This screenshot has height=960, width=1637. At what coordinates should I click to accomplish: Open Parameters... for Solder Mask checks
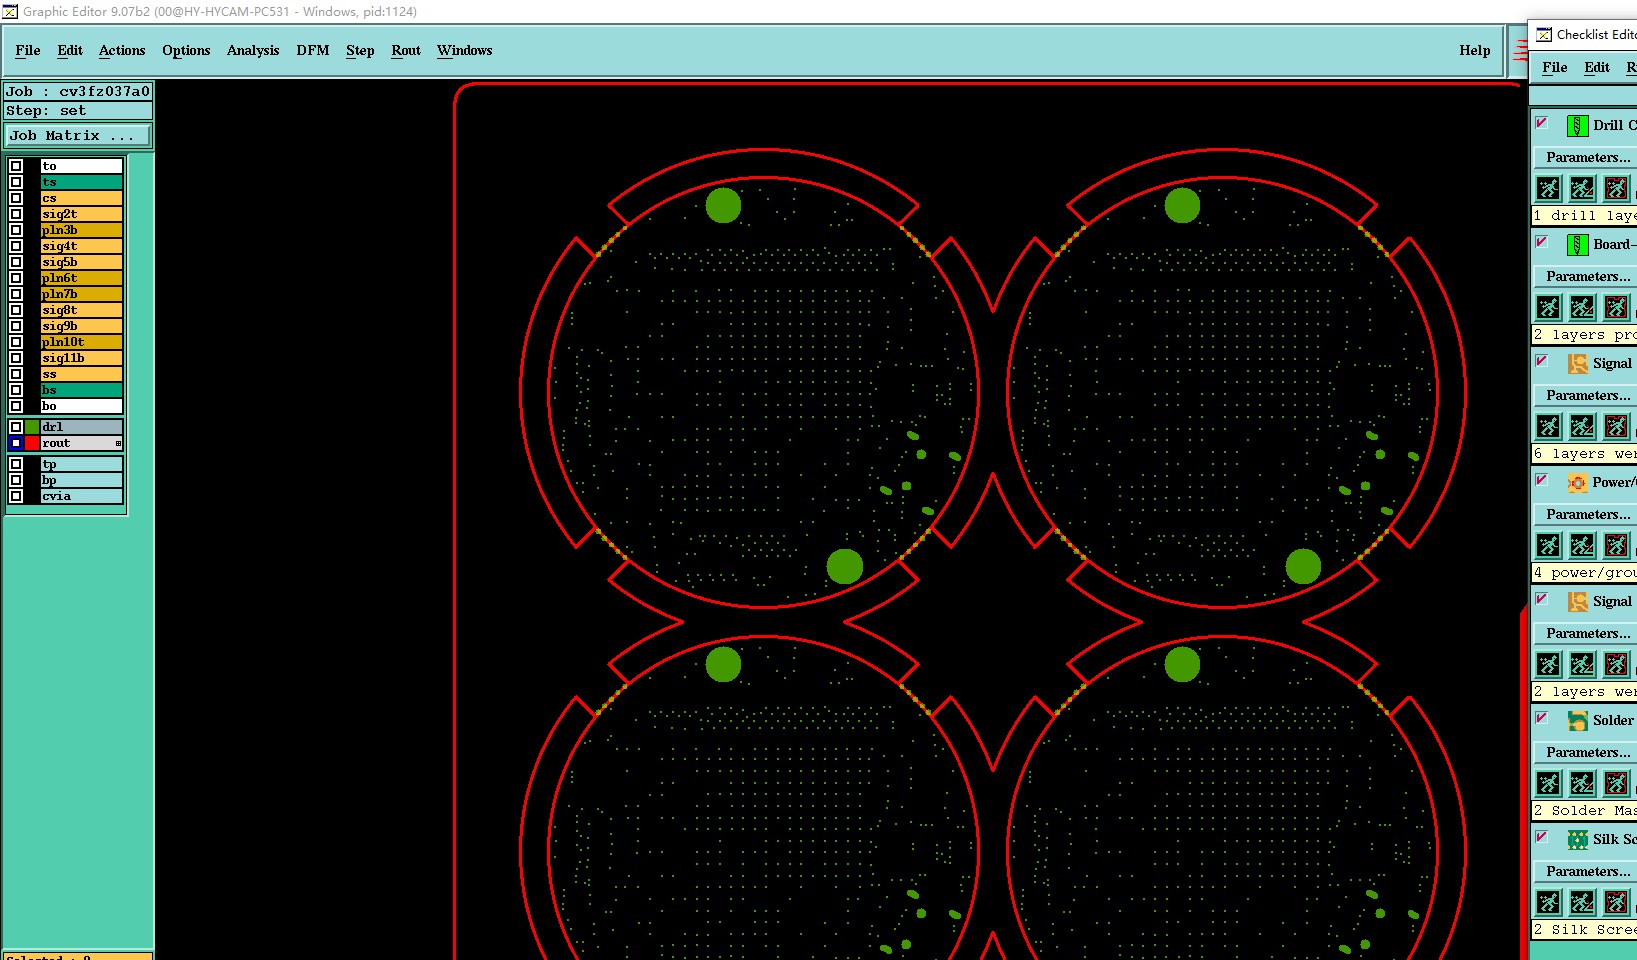(1587, 752)
